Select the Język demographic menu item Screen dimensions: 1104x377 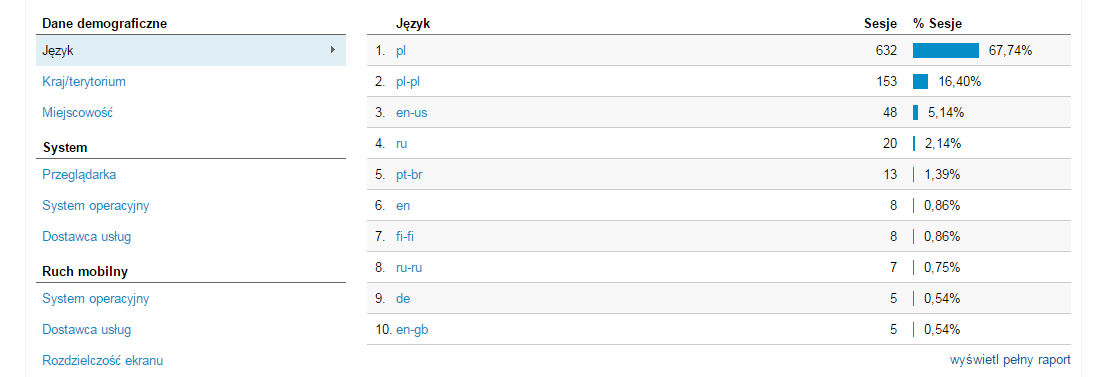click(191, 51)
